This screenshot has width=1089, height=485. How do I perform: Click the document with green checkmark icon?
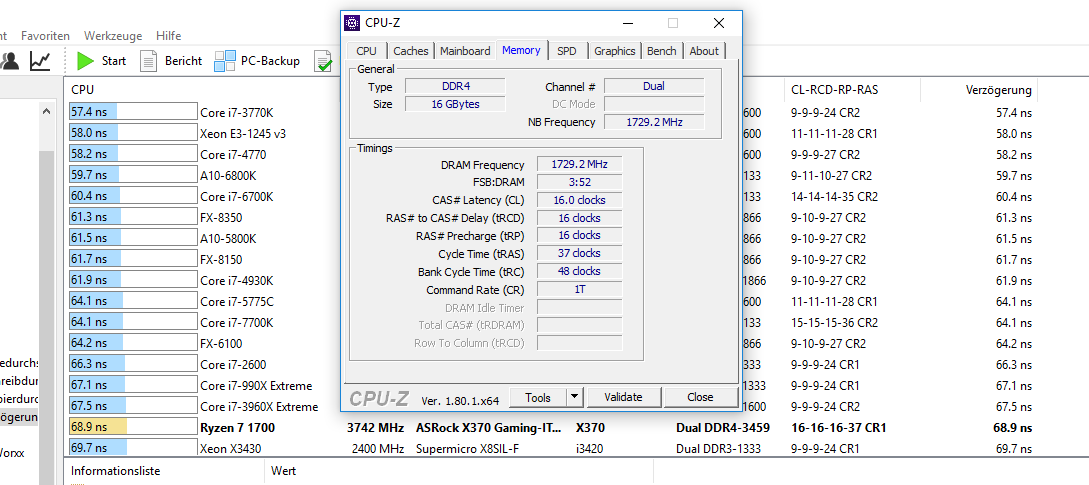(x=323, y=60)
